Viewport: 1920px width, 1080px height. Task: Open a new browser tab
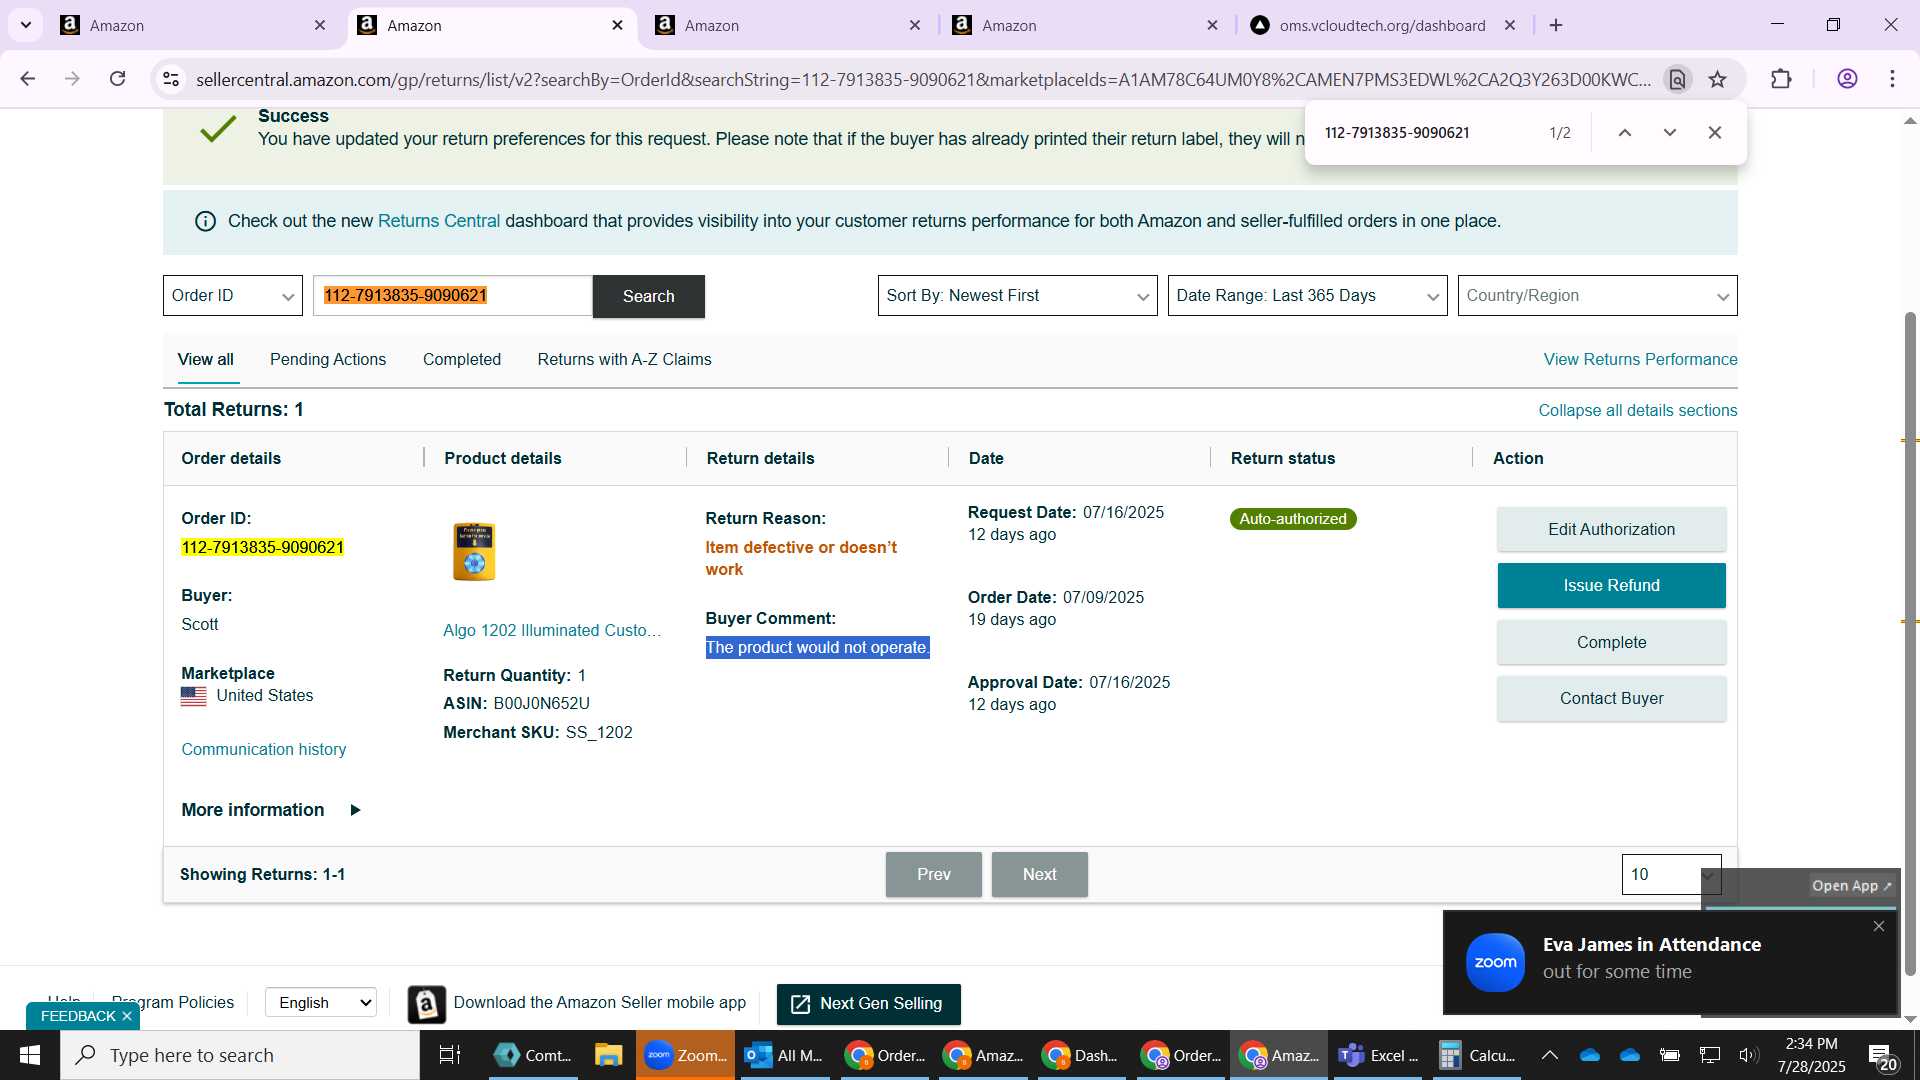(x=1556, y=25)
